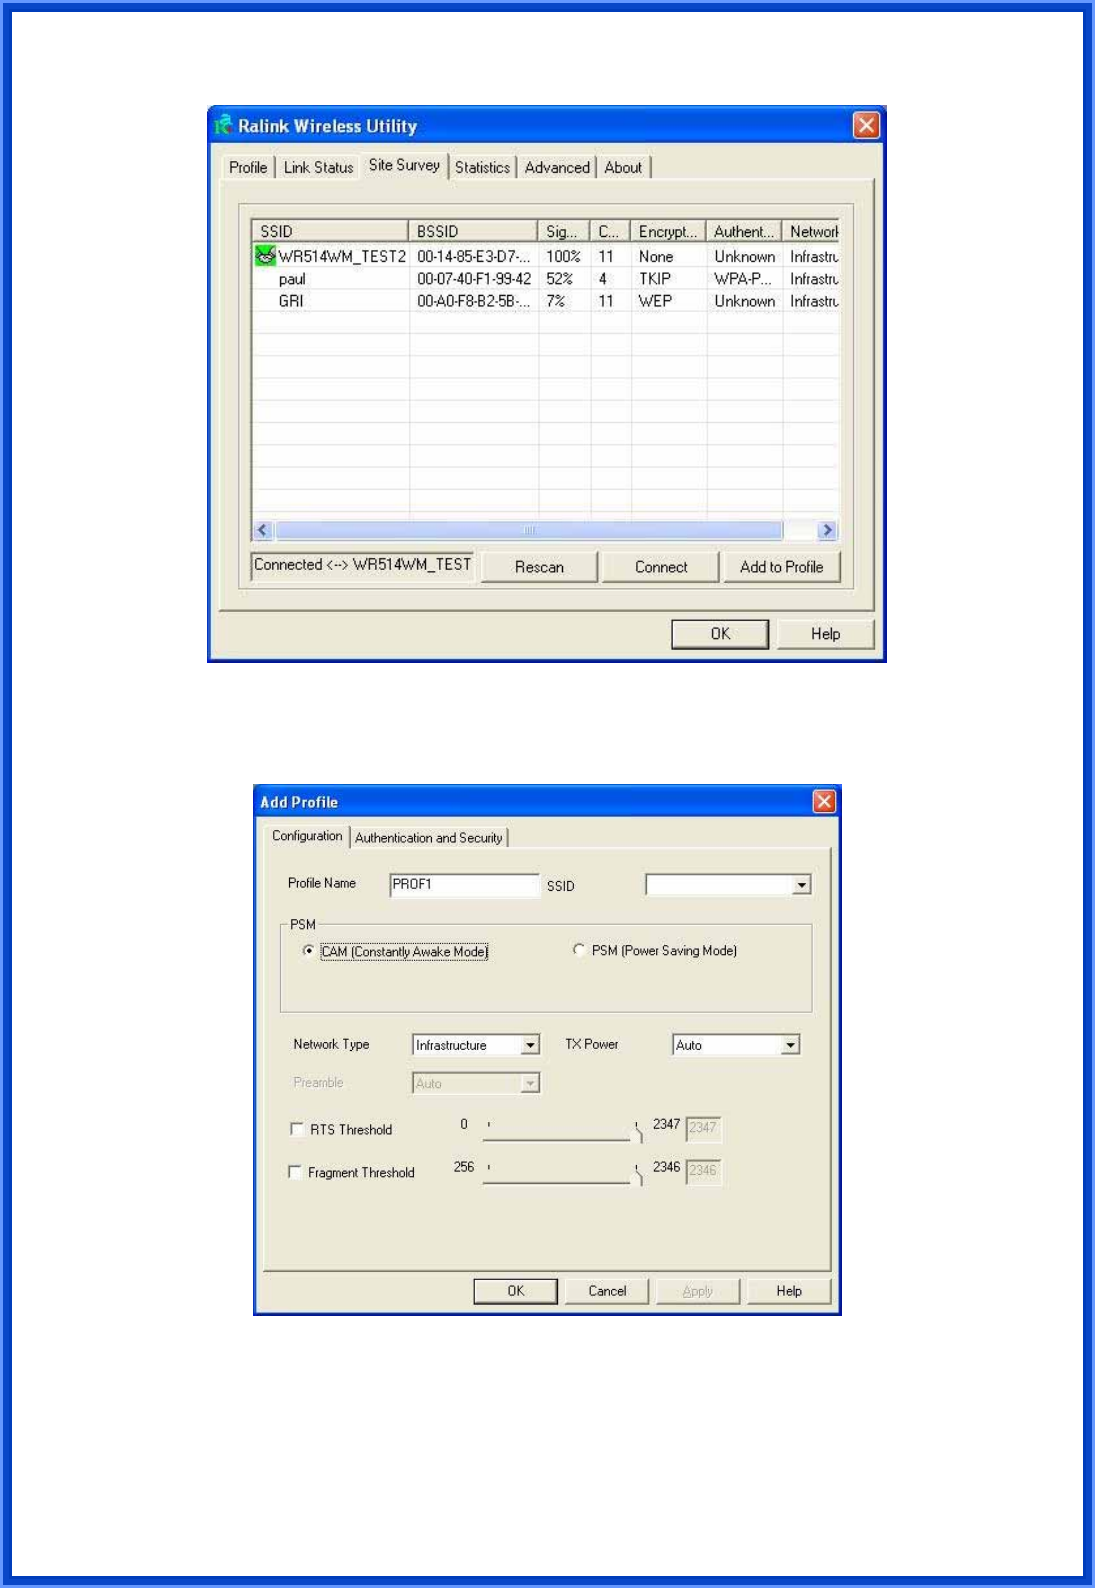Image resolution: width=1095 pixels, height=1588 pixels.
Task: Select CAM Constantly Awake Mode radio button
Action: tap(308, 950)
